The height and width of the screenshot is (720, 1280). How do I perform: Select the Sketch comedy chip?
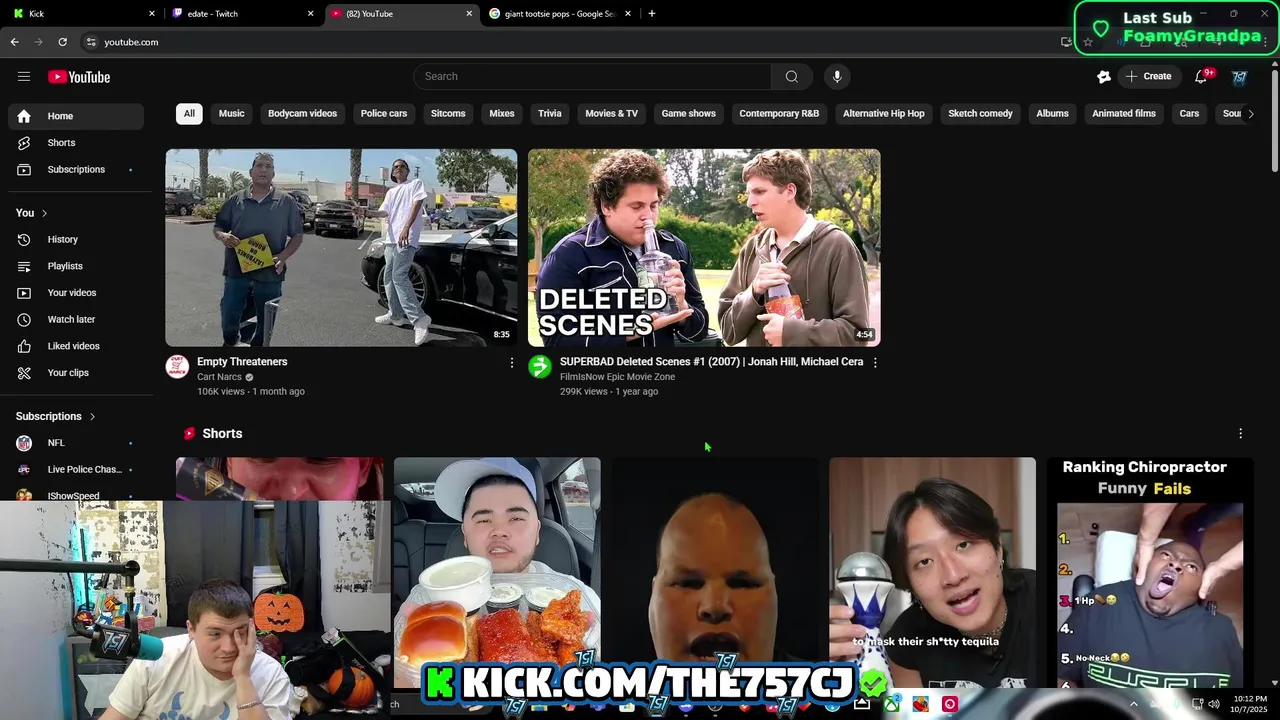980,114
